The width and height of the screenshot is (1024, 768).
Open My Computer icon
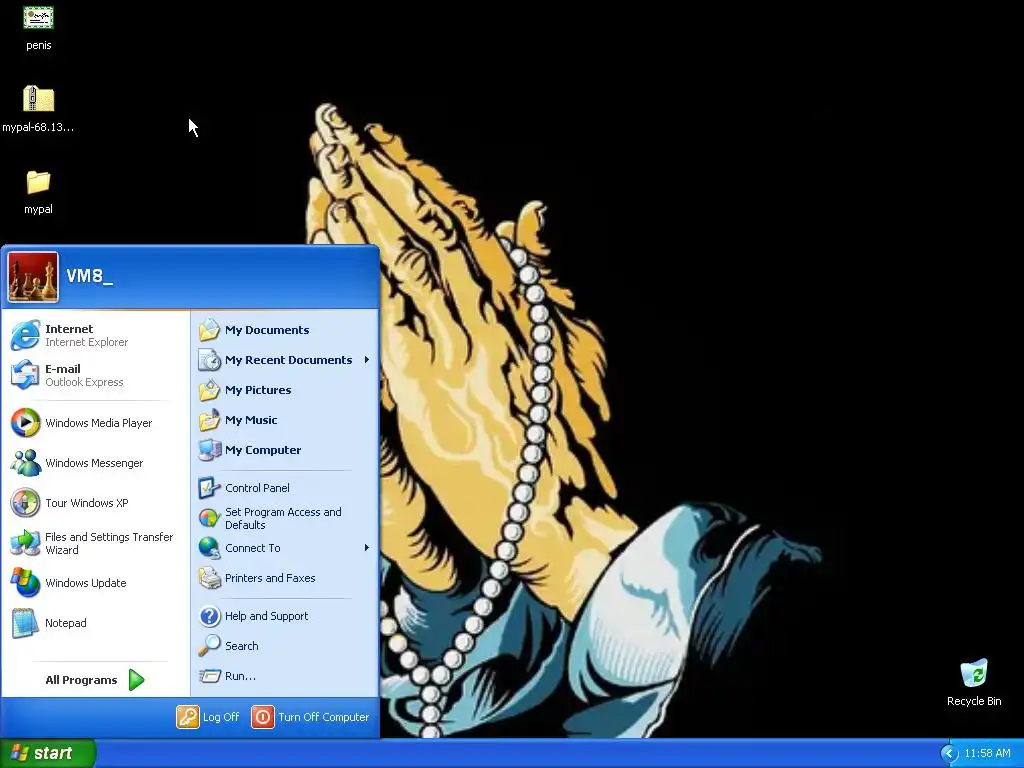(x=210, y=450)
